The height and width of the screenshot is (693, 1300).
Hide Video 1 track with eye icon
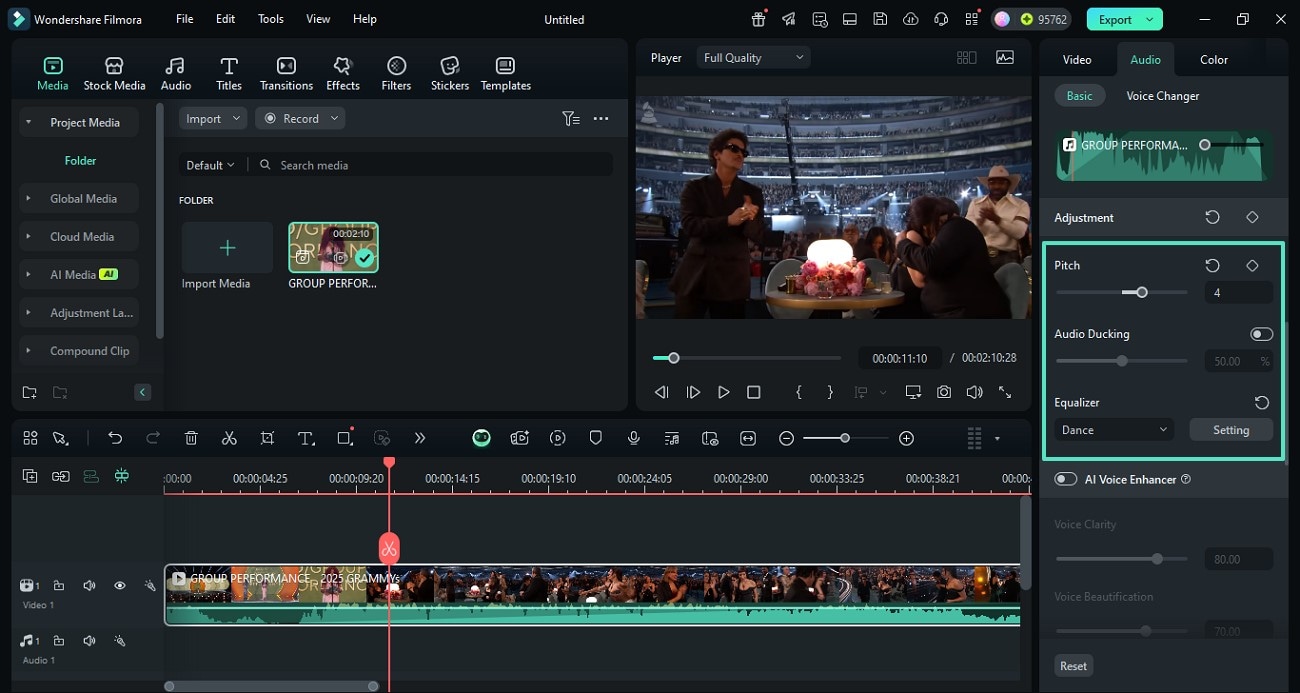coord(119,585)
